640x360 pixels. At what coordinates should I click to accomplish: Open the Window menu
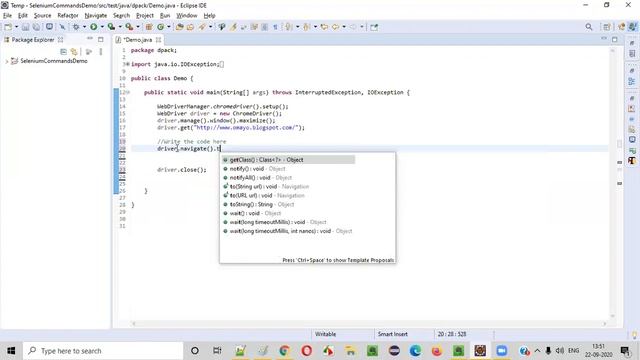tap(187, 16)
